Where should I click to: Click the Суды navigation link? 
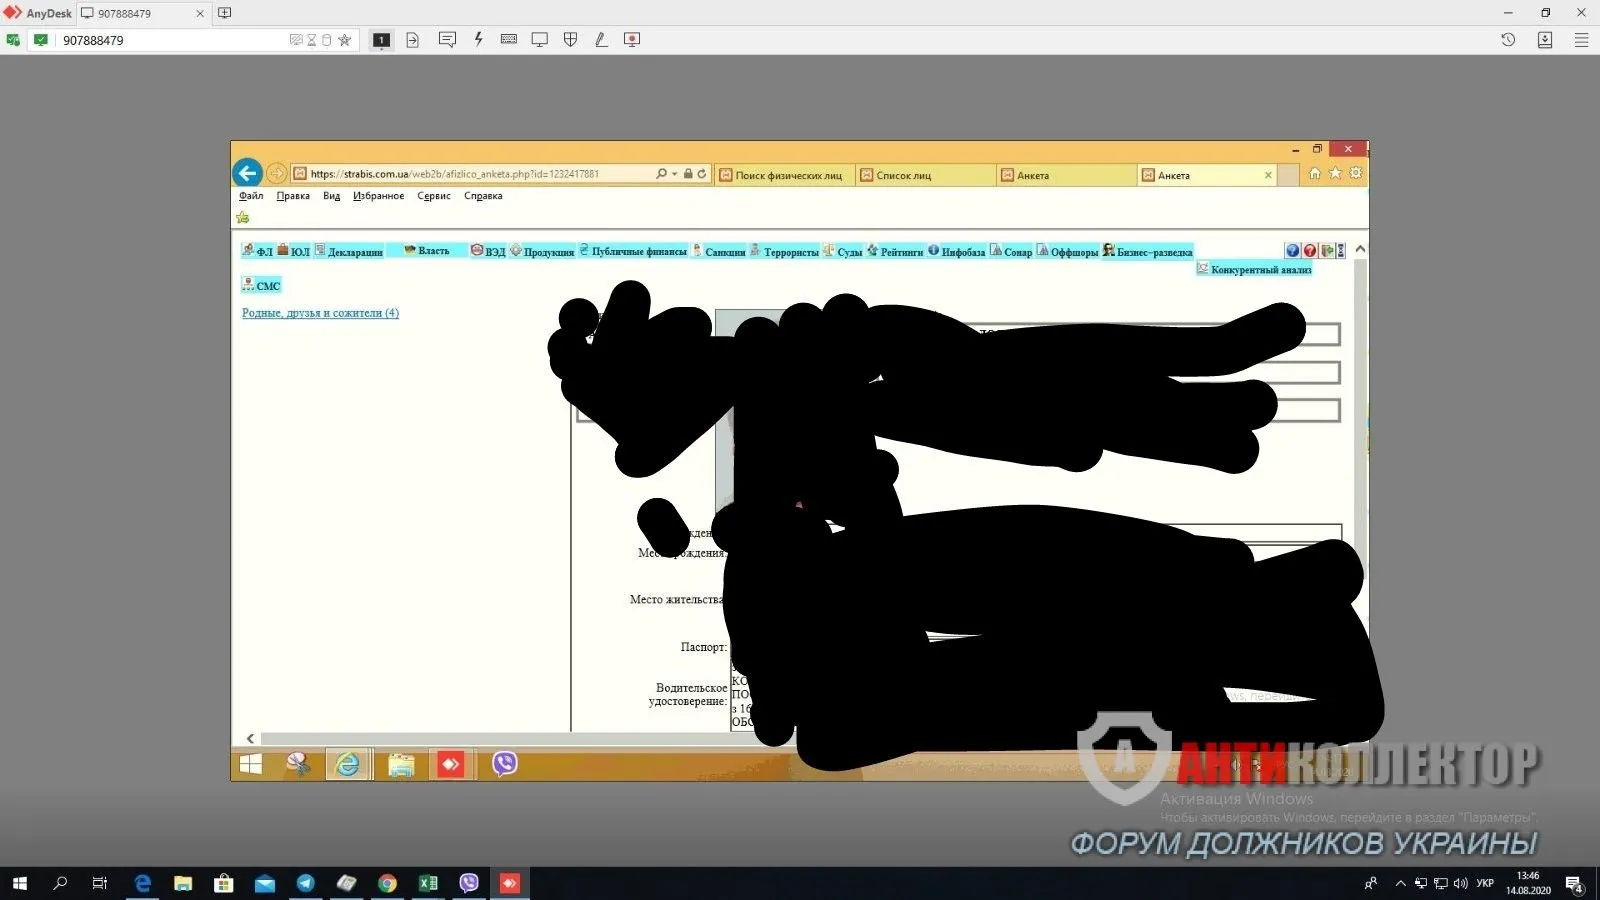point(849,252)
